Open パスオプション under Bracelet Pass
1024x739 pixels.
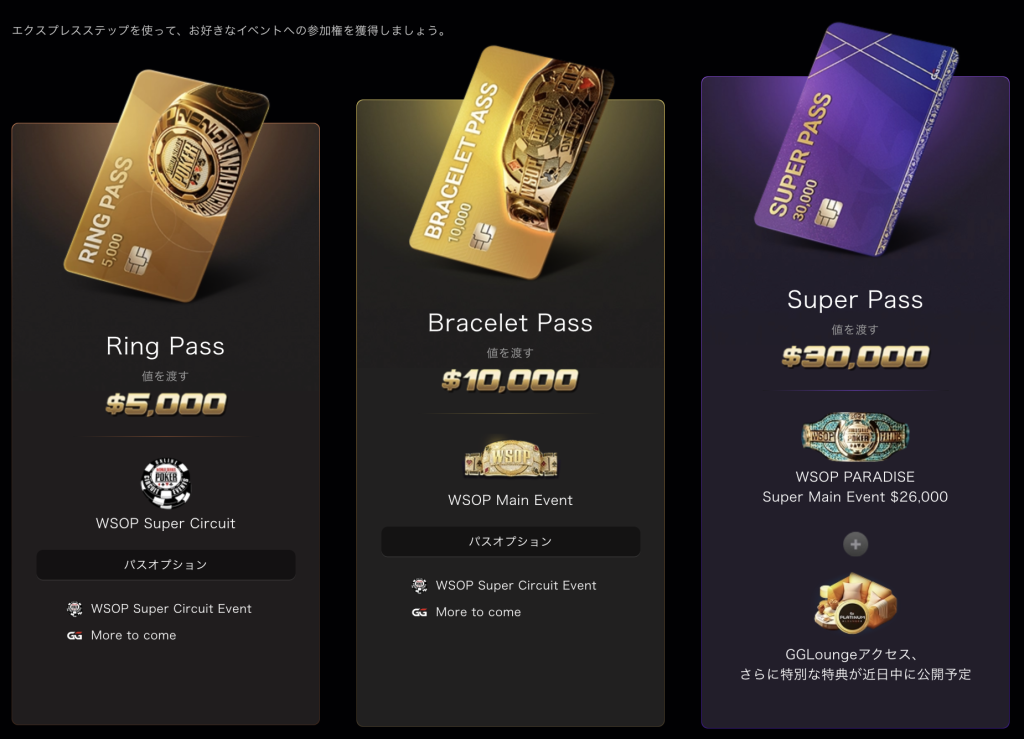point(511,541)
